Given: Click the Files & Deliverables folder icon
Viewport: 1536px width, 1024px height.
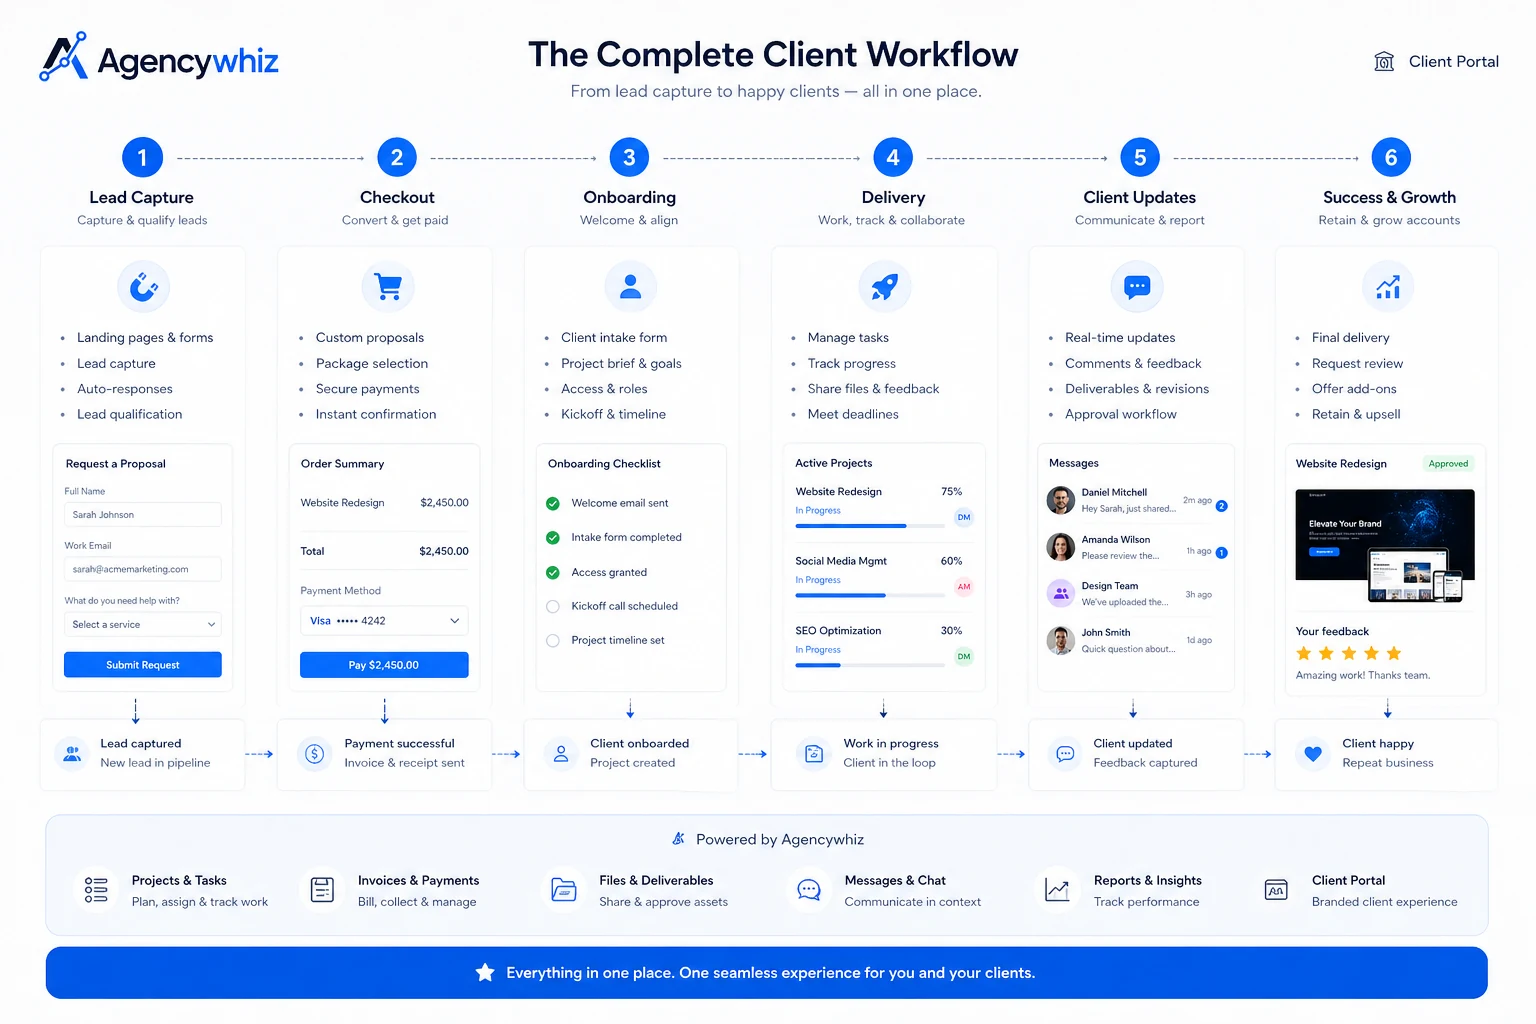Looking at the screenshot, I should tap(564, 890).
